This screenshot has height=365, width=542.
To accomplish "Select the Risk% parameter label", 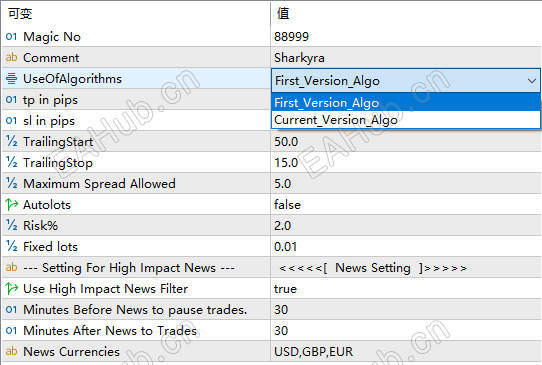I will tap(40, 226).
